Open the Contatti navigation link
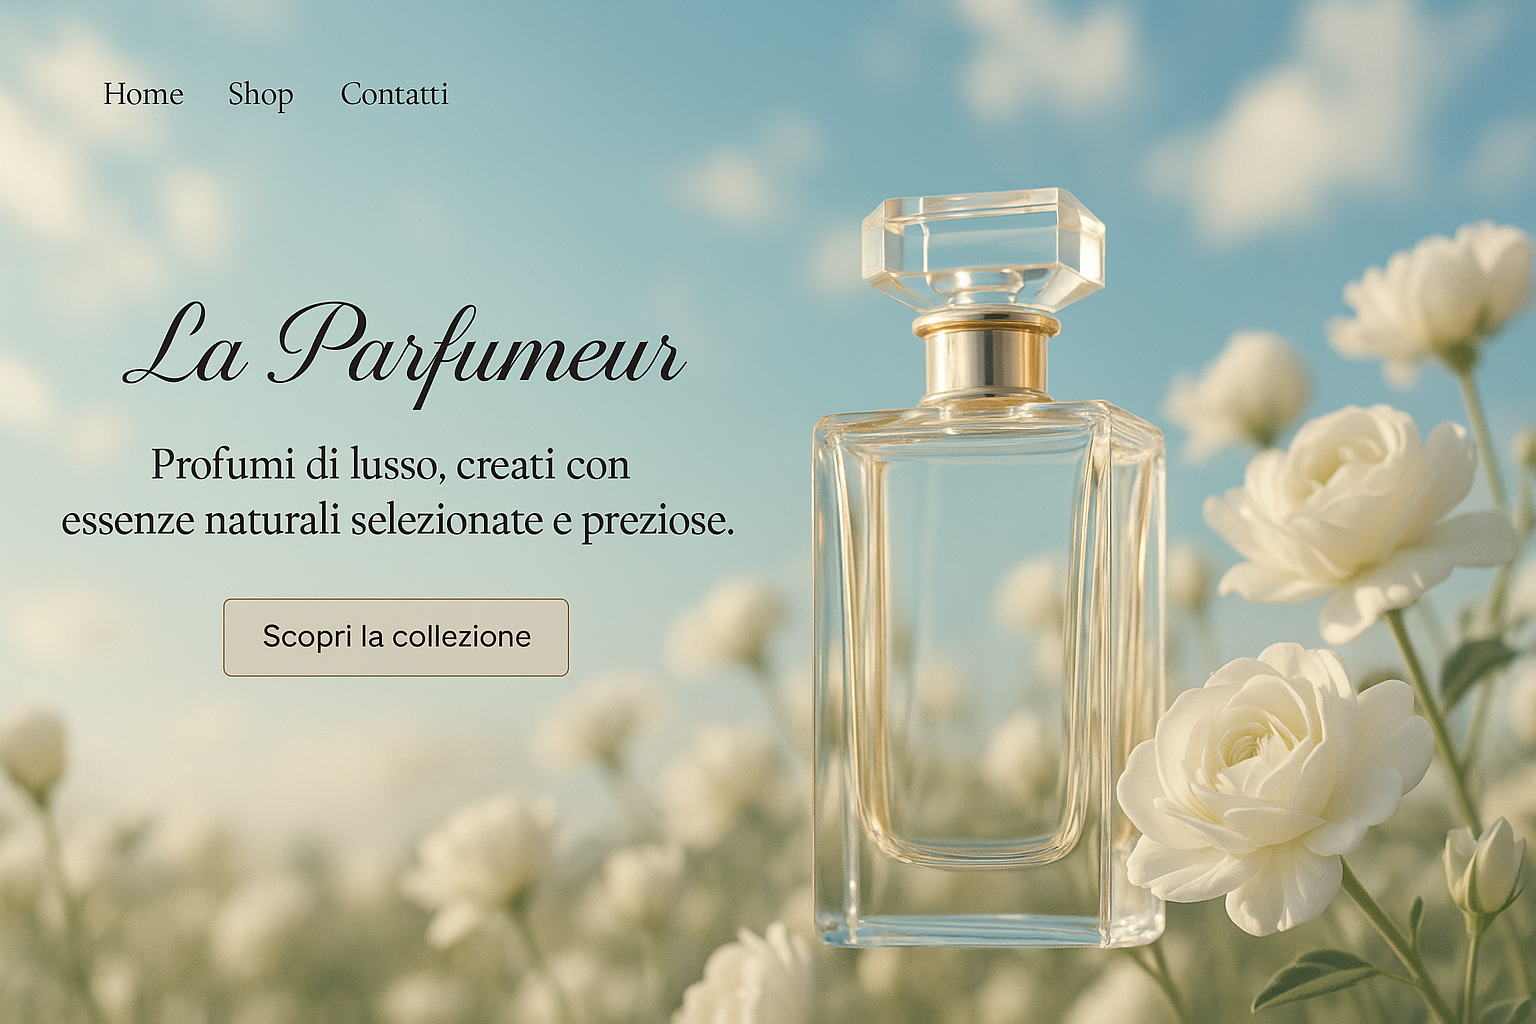The image size is (1536, 1024). point(394,94)
